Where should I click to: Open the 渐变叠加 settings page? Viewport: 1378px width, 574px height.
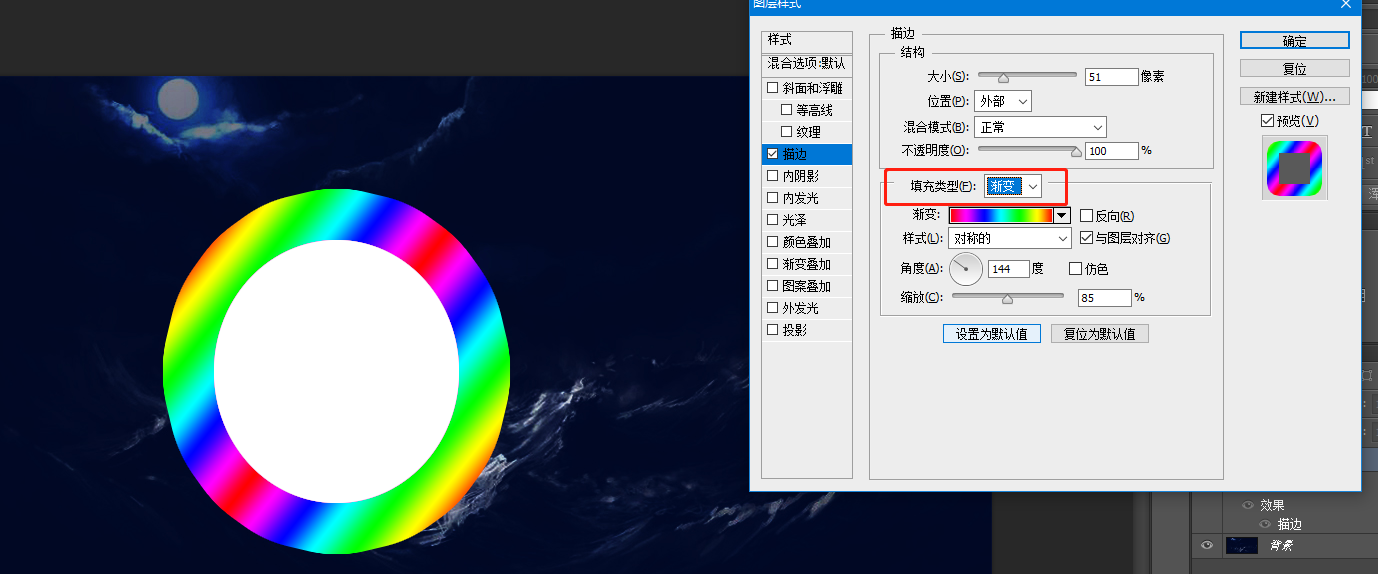click(807, 264)
